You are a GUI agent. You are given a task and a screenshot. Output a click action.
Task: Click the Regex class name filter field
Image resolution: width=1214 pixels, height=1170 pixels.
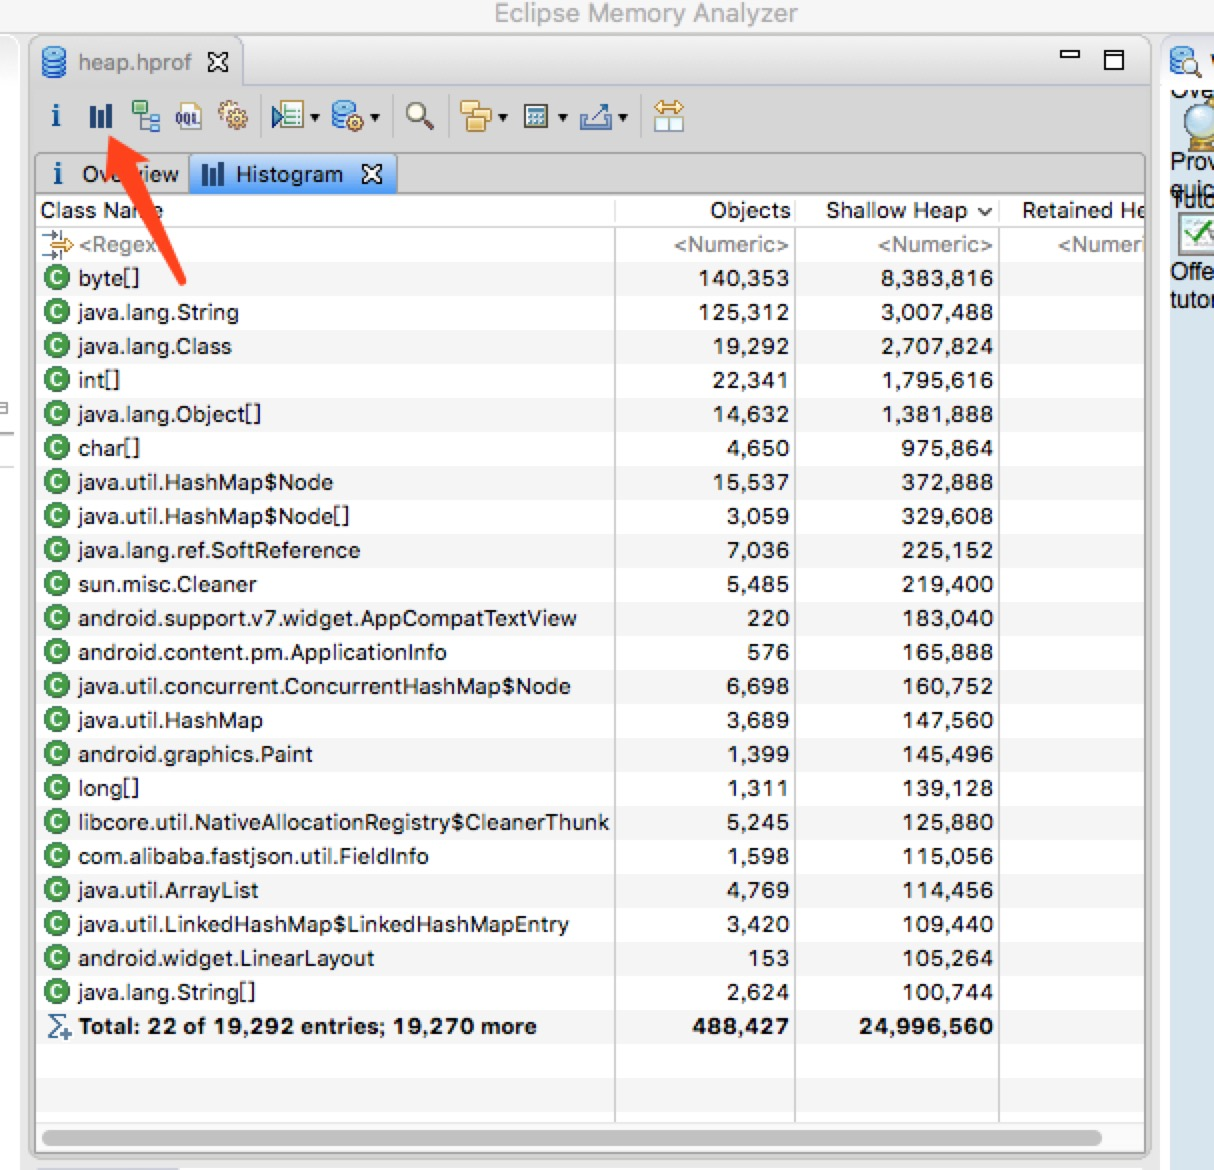click(325, 245)
